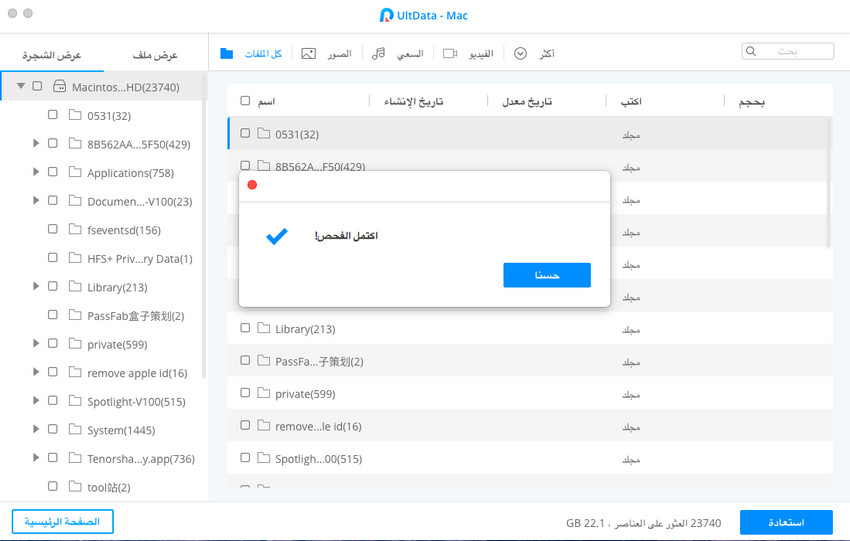Image resolution: width=850 pixels, height=541 pixels.
Task: Expand the remove apple id(16) folder
Action: pyautogui.click(x=36, y=372)
